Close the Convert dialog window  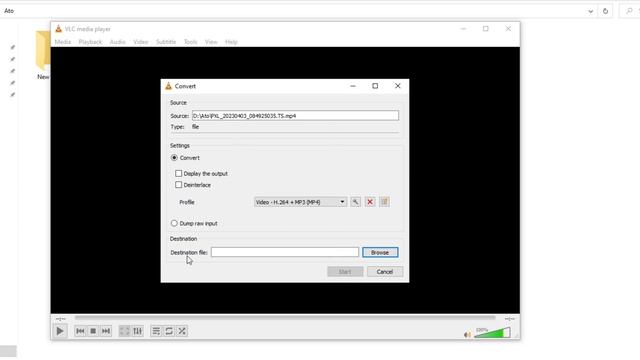pyautogui.click(x=398, y=86)
